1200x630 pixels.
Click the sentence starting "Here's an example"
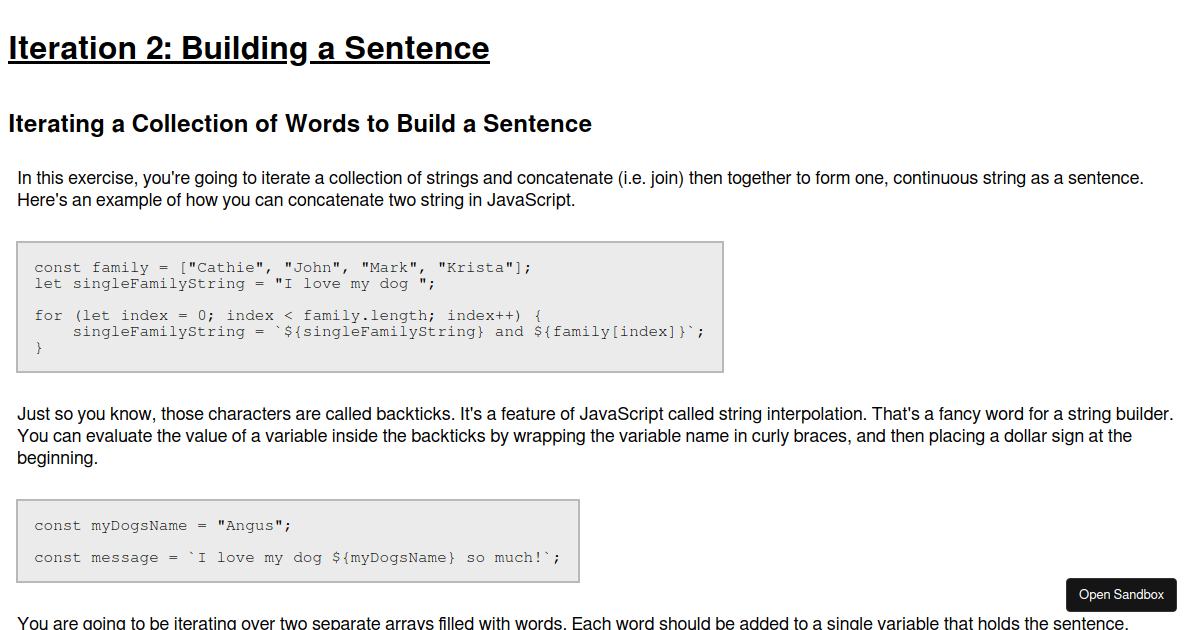click(x=296, y=200)
